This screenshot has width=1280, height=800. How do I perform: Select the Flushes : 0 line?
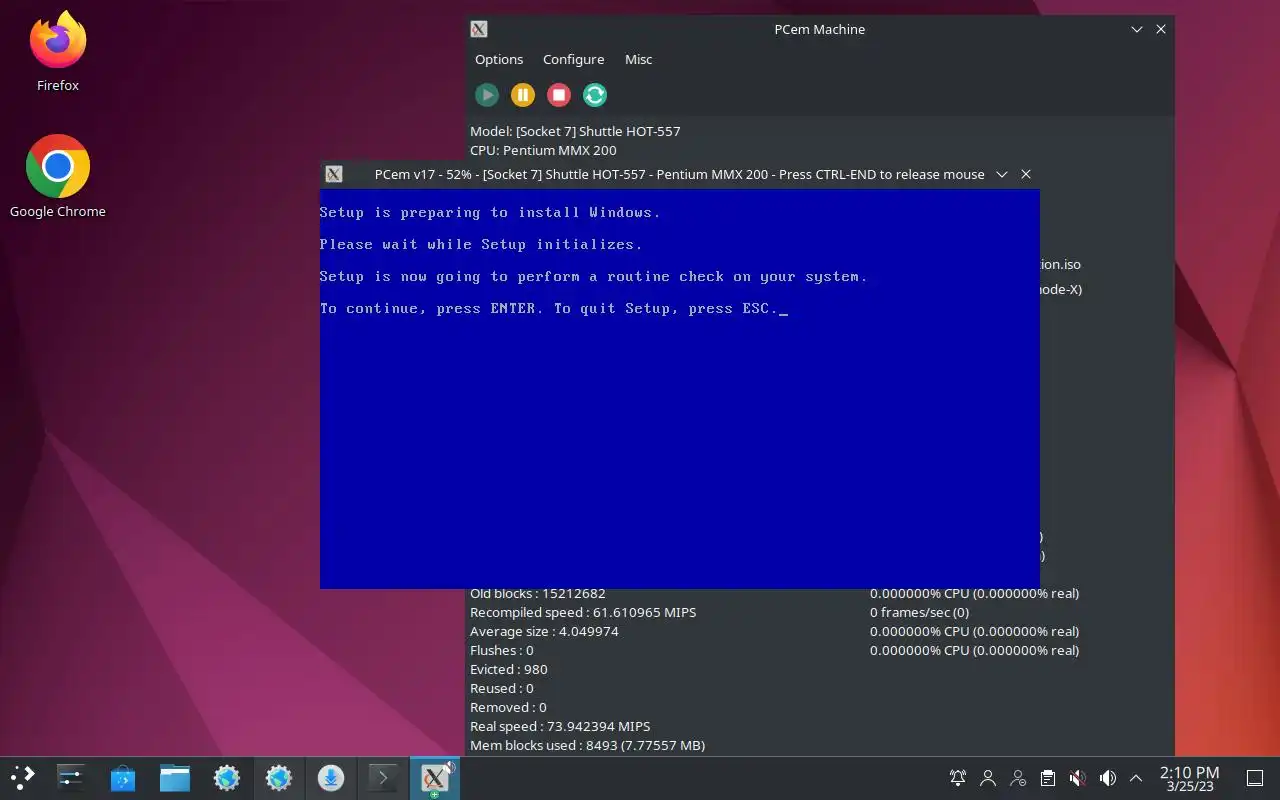click(502, 650)
